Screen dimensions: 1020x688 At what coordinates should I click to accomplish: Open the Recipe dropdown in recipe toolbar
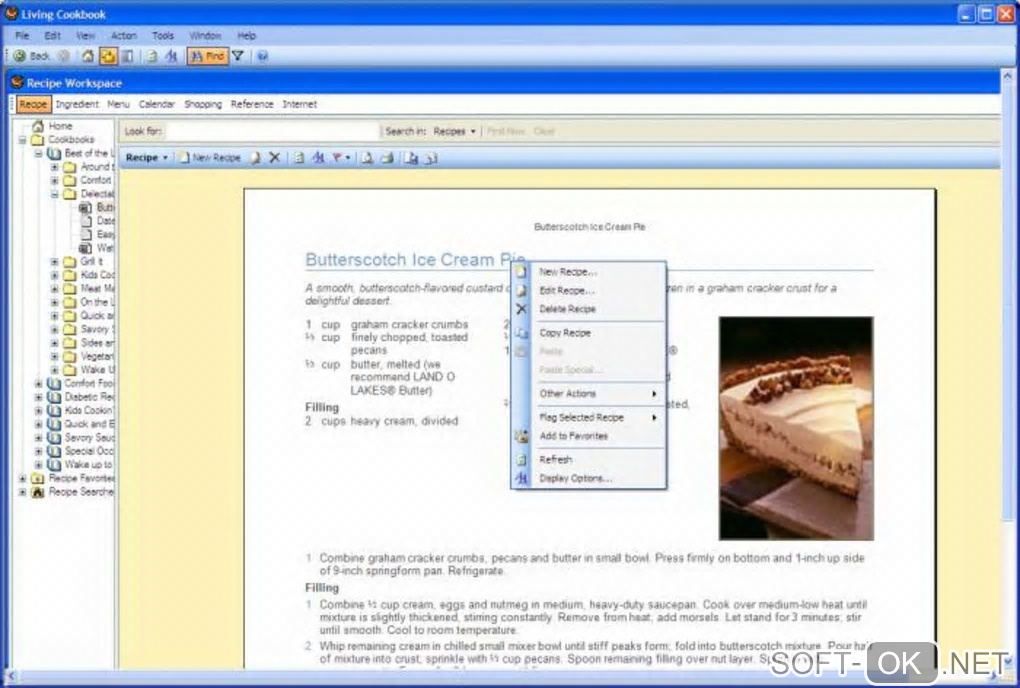[146, 158]
